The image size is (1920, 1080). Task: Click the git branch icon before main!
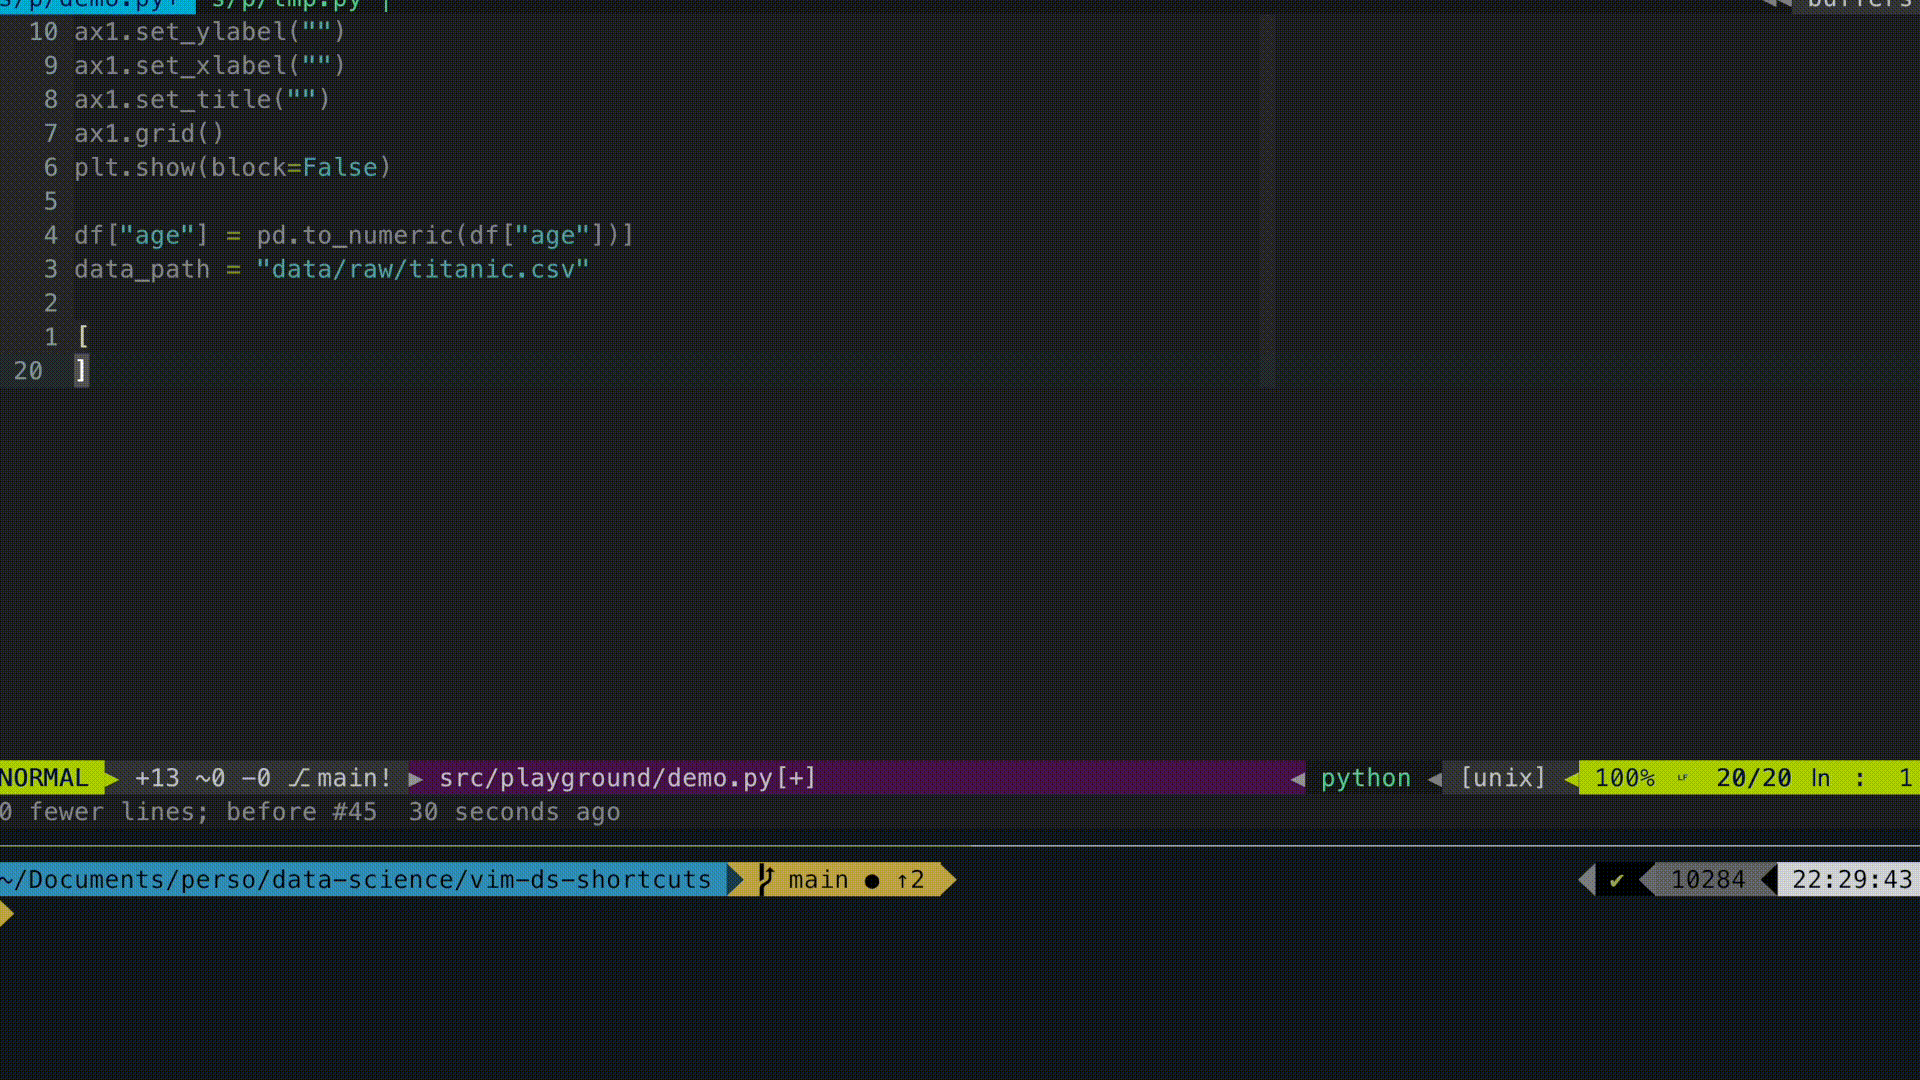(x=299, y=778)
